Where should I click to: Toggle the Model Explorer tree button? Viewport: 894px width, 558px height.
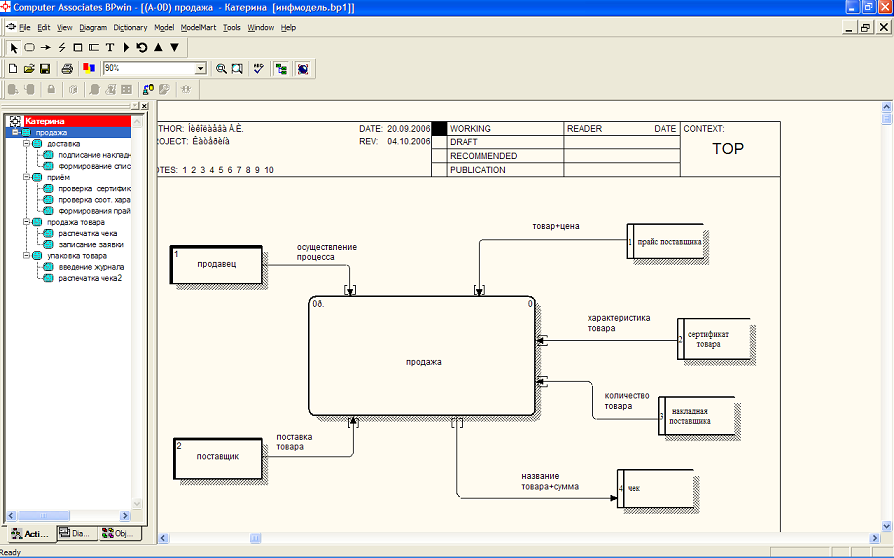pyautogui.click(x=281, y=68)
